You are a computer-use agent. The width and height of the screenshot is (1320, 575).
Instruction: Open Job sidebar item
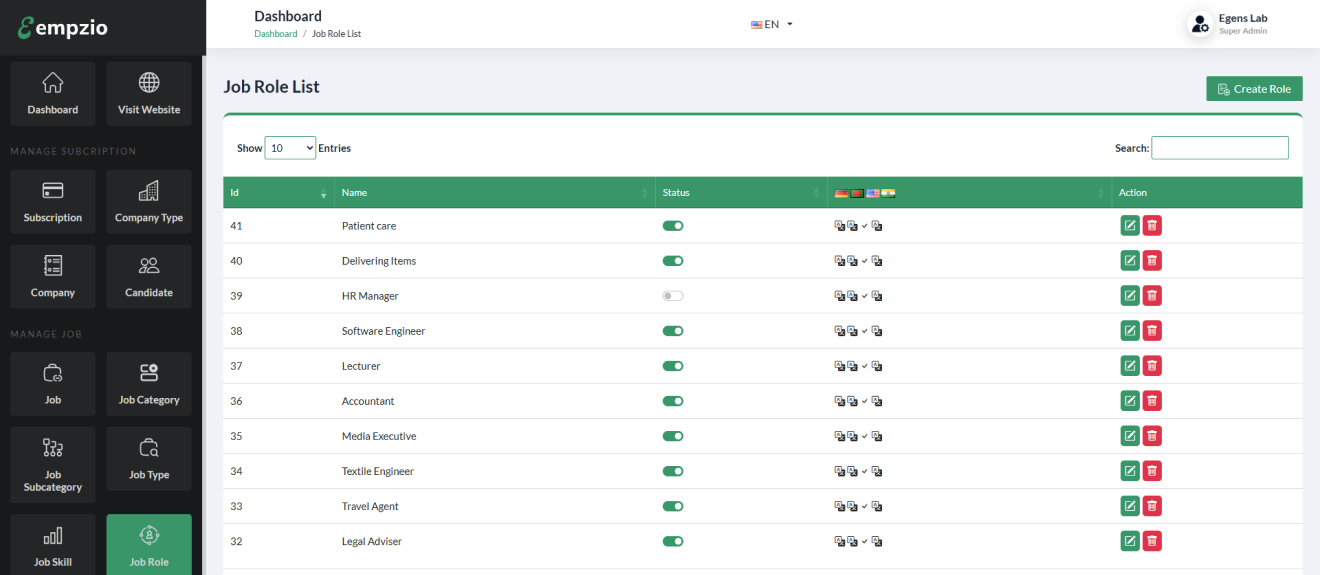pos(53,384)
